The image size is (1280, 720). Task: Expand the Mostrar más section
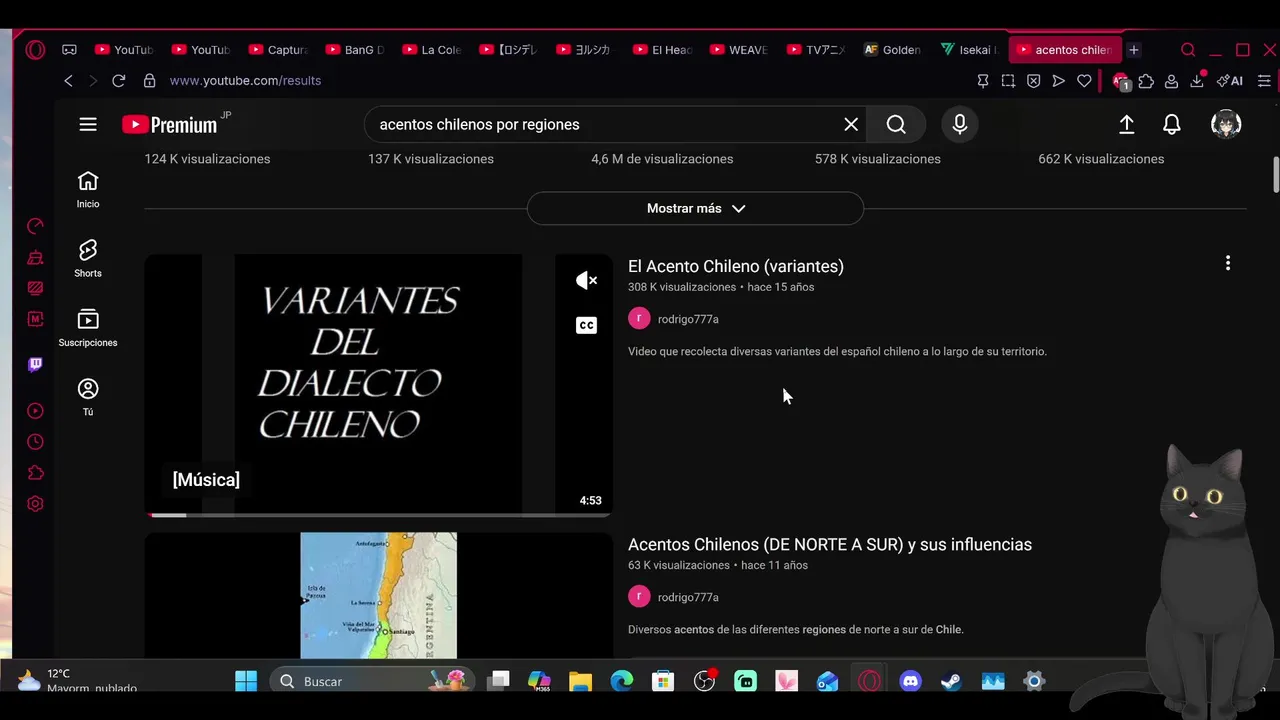(x=695, y=208)
